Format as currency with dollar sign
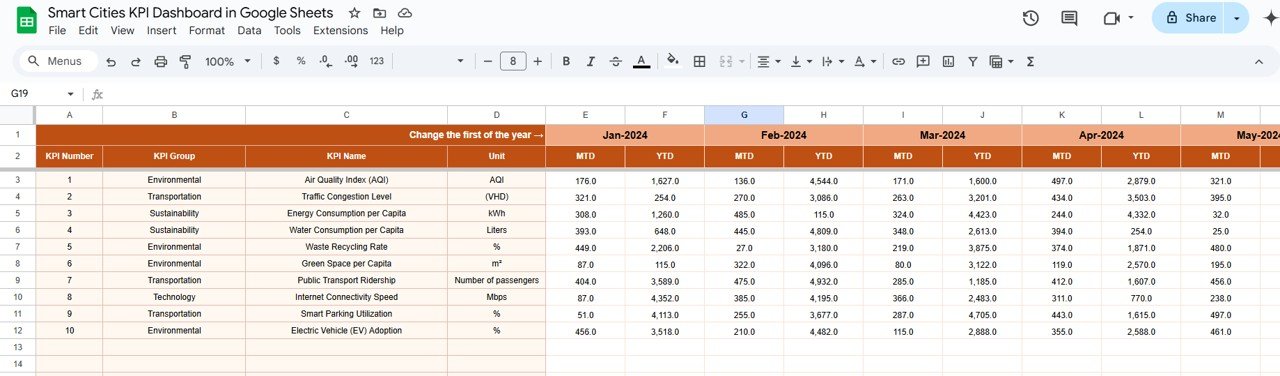Screen dimensions: 1280x376 (276, 61)
